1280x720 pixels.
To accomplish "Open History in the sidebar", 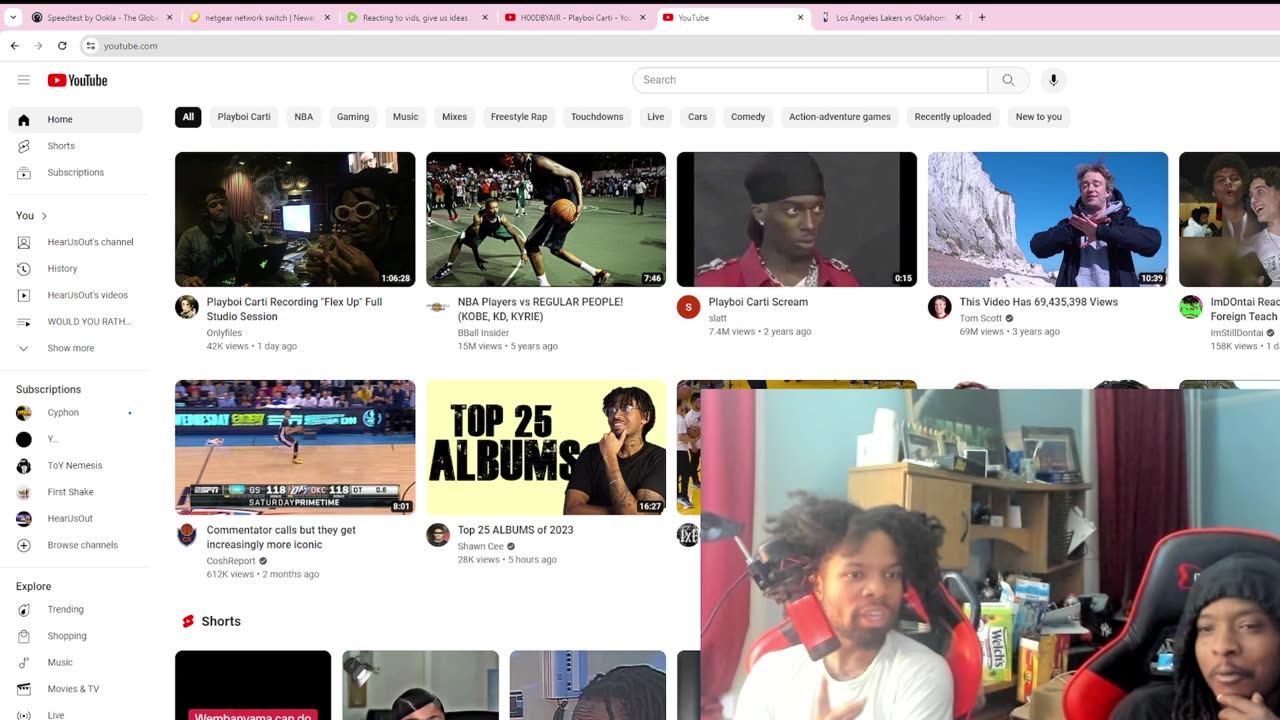I will pos(76,268).
